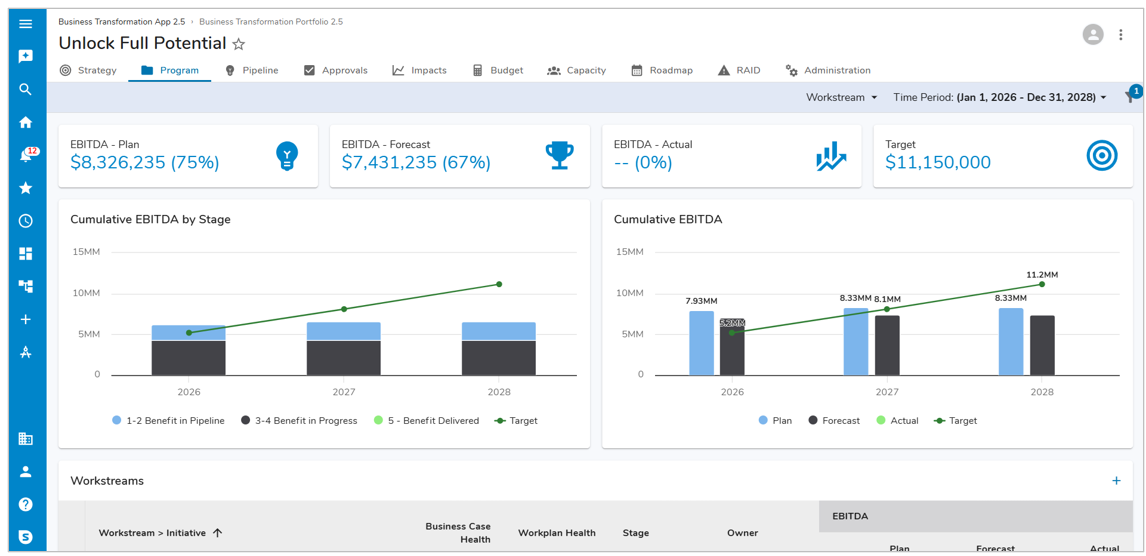1146x556 pixels.
Task: Go to Home via the house icon
Action: (26, 122)
